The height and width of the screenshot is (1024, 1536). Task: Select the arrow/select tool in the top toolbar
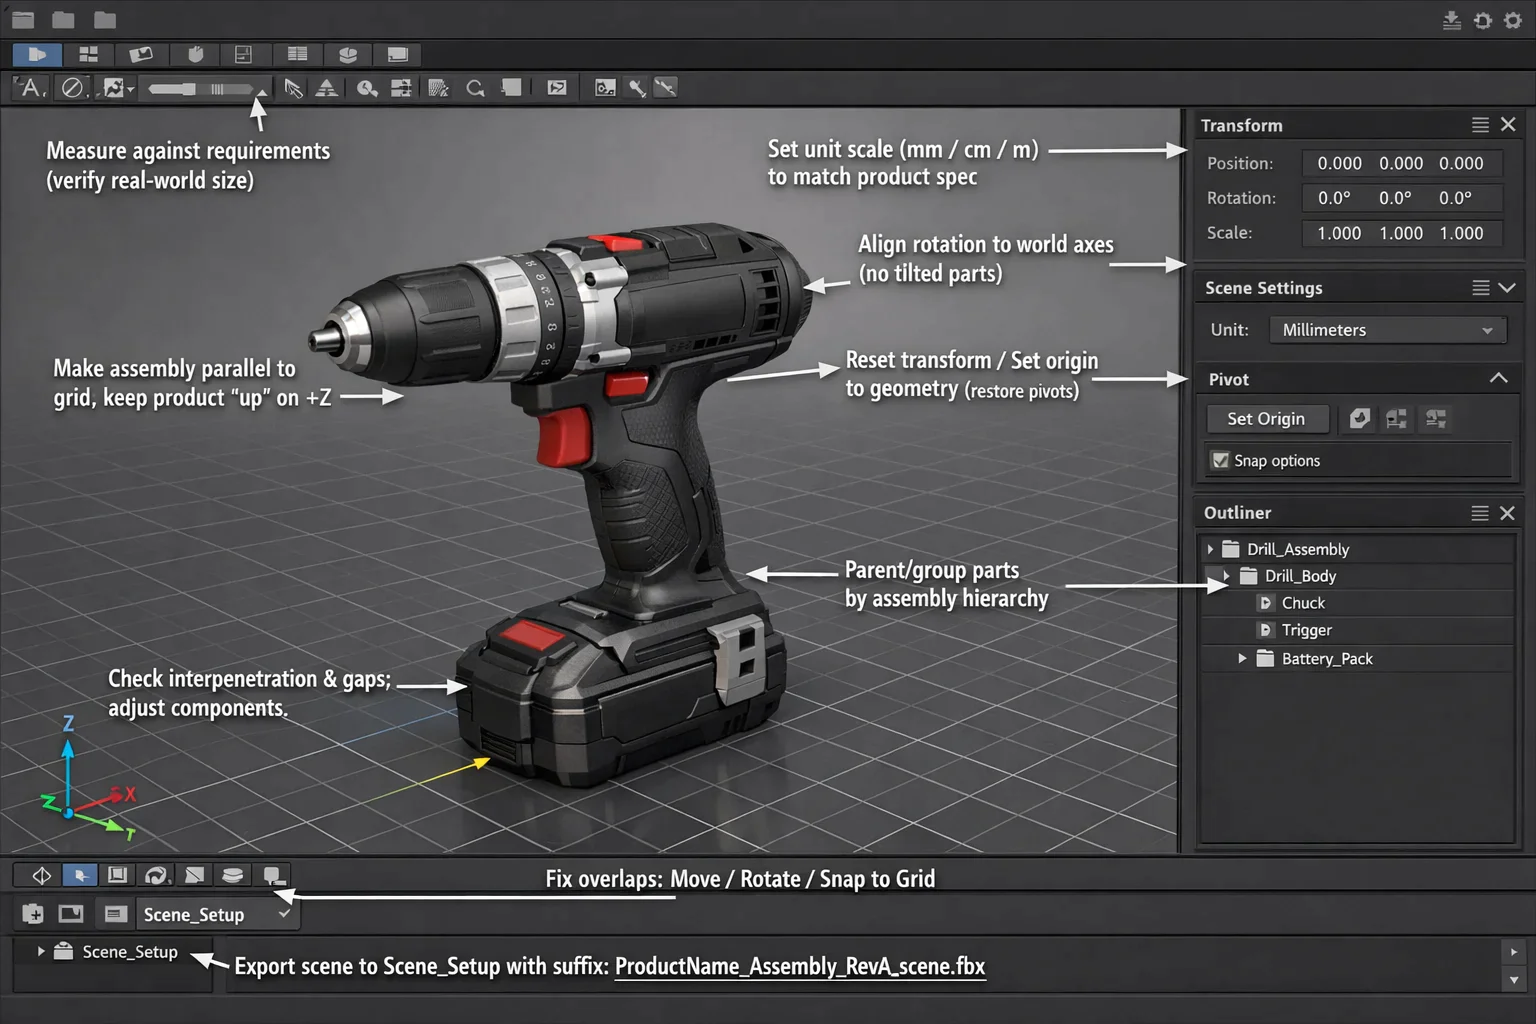[294, 88]
